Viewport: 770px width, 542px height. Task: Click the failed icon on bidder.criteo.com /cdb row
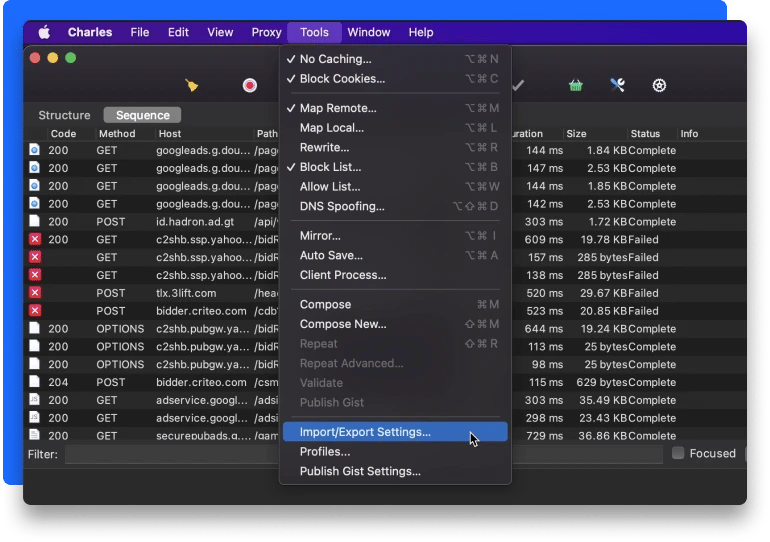point(35,310)
